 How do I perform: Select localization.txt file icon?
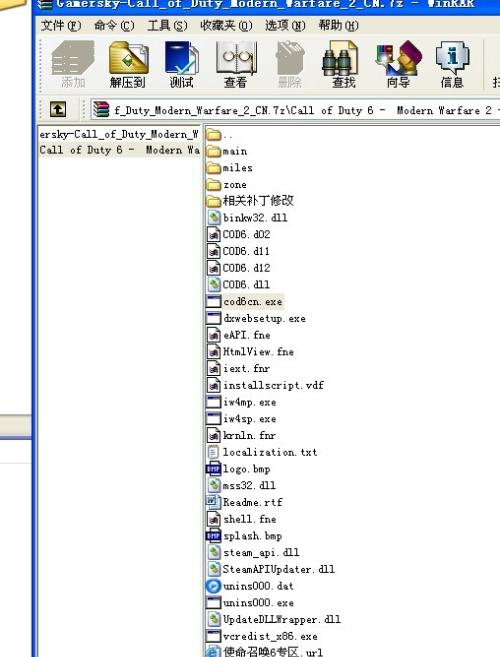pos(213,452)
